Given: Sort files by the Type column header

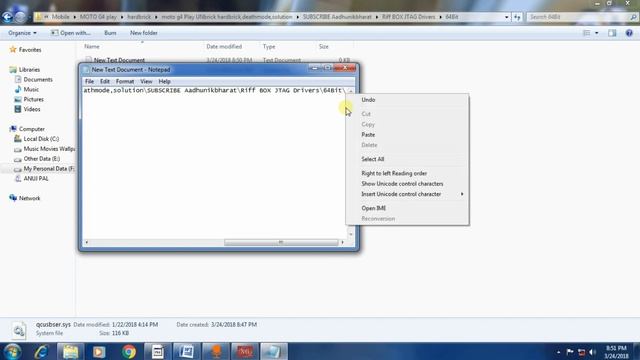Looking at the screenshot, I should [269, 47].
